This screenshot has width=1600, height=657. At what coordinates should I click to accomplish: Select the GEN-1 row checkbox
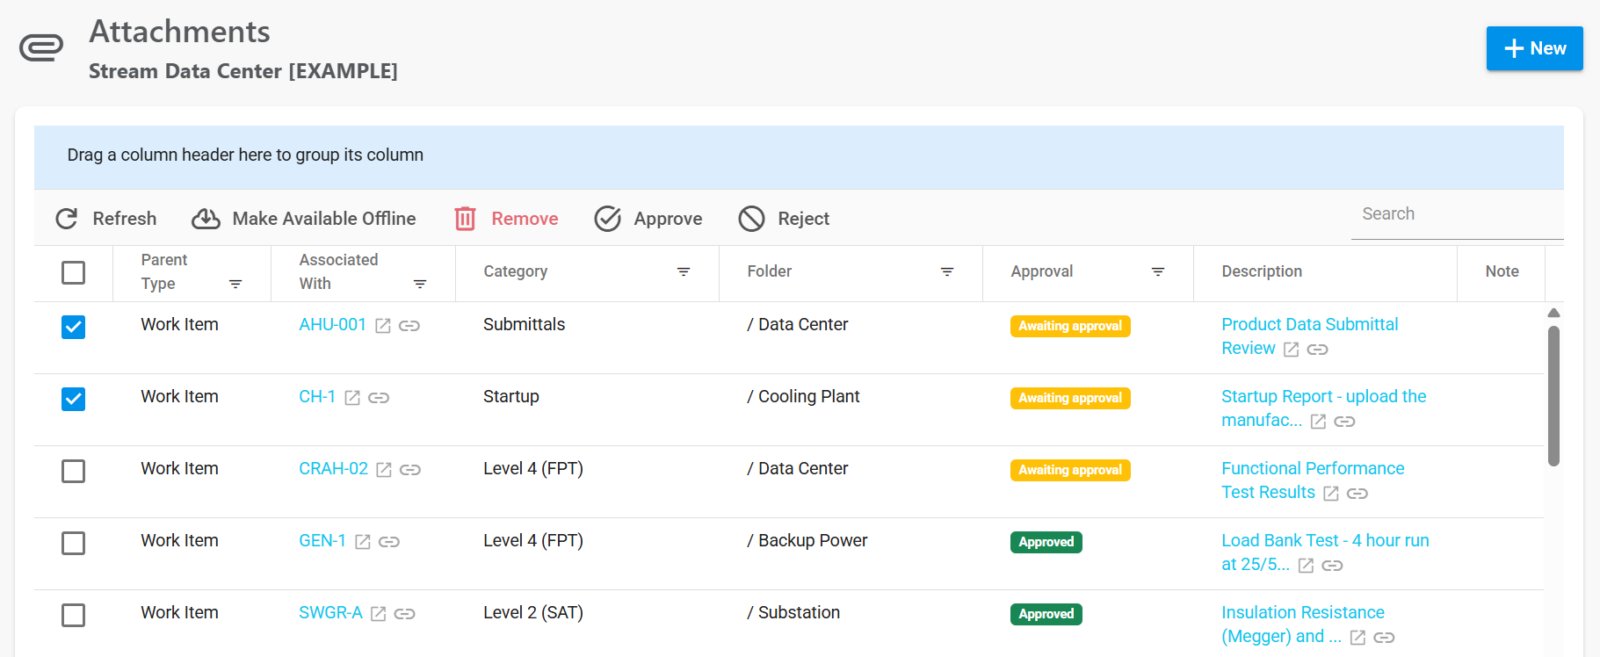[73, 543]
